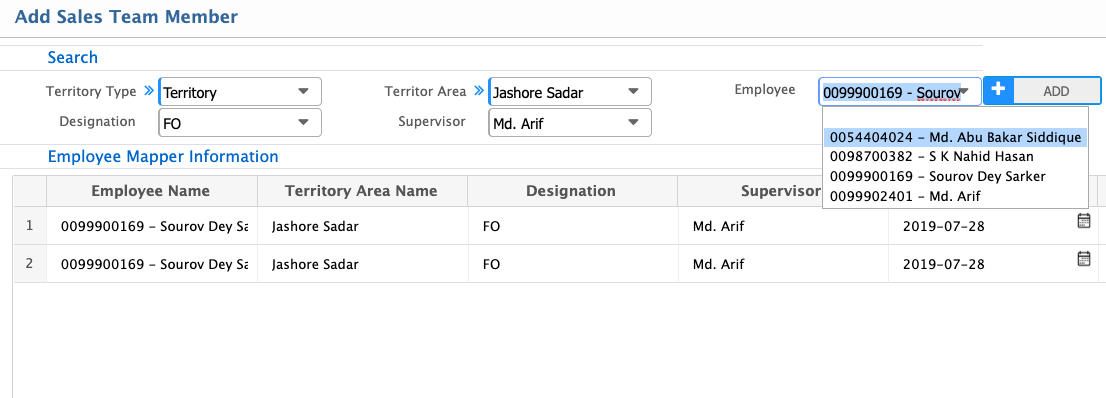Sort by Designation column header
The height and width of the screenshot is (398, 1106).
click(x=571, y=191)
